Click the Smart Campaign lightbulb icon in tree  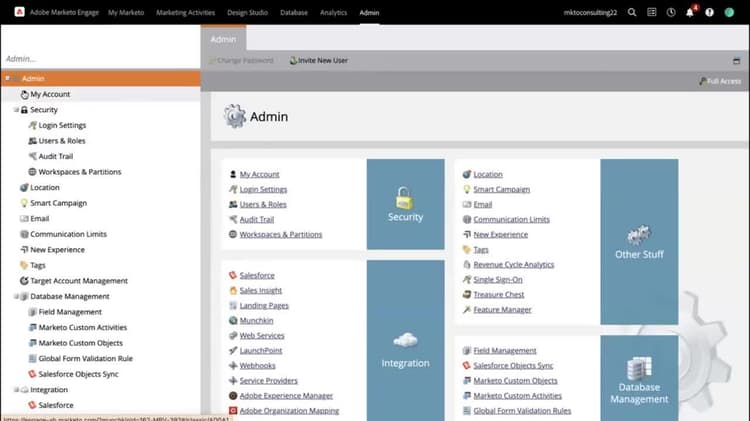(x=24, y=203)
